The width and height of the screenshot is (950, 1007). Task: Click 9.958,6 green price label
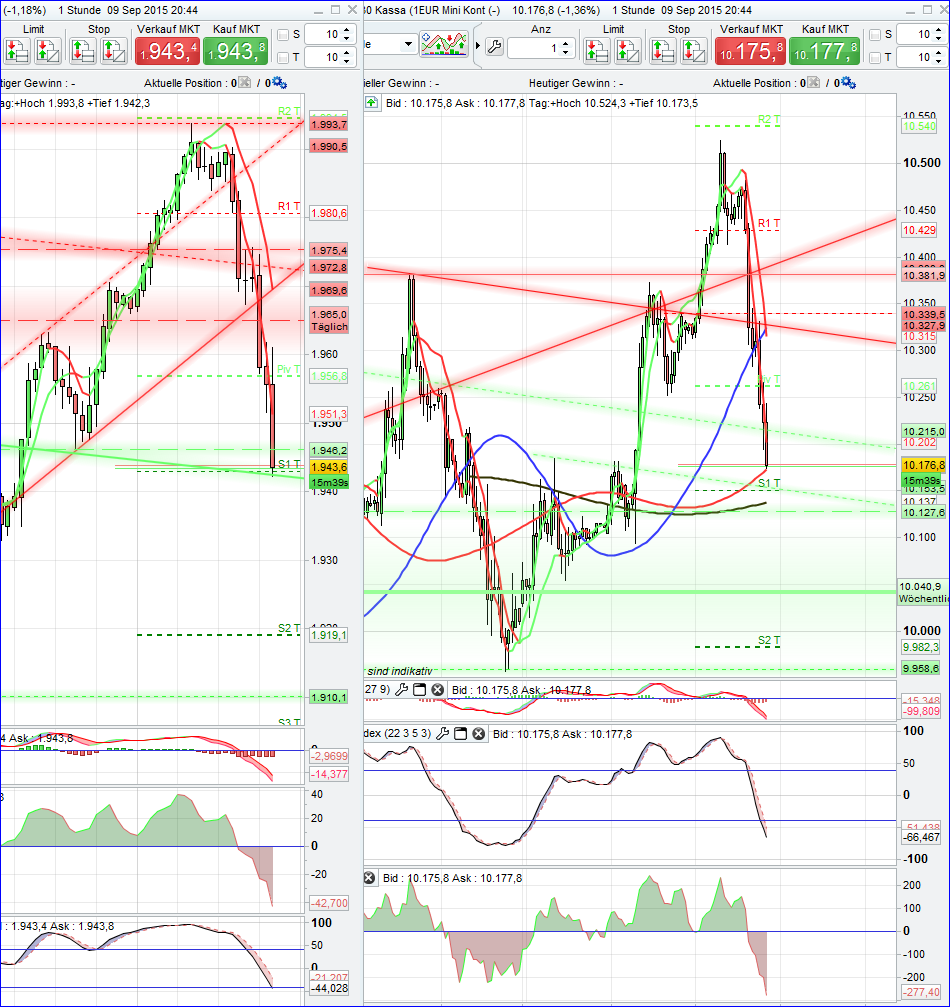(920, 669)
